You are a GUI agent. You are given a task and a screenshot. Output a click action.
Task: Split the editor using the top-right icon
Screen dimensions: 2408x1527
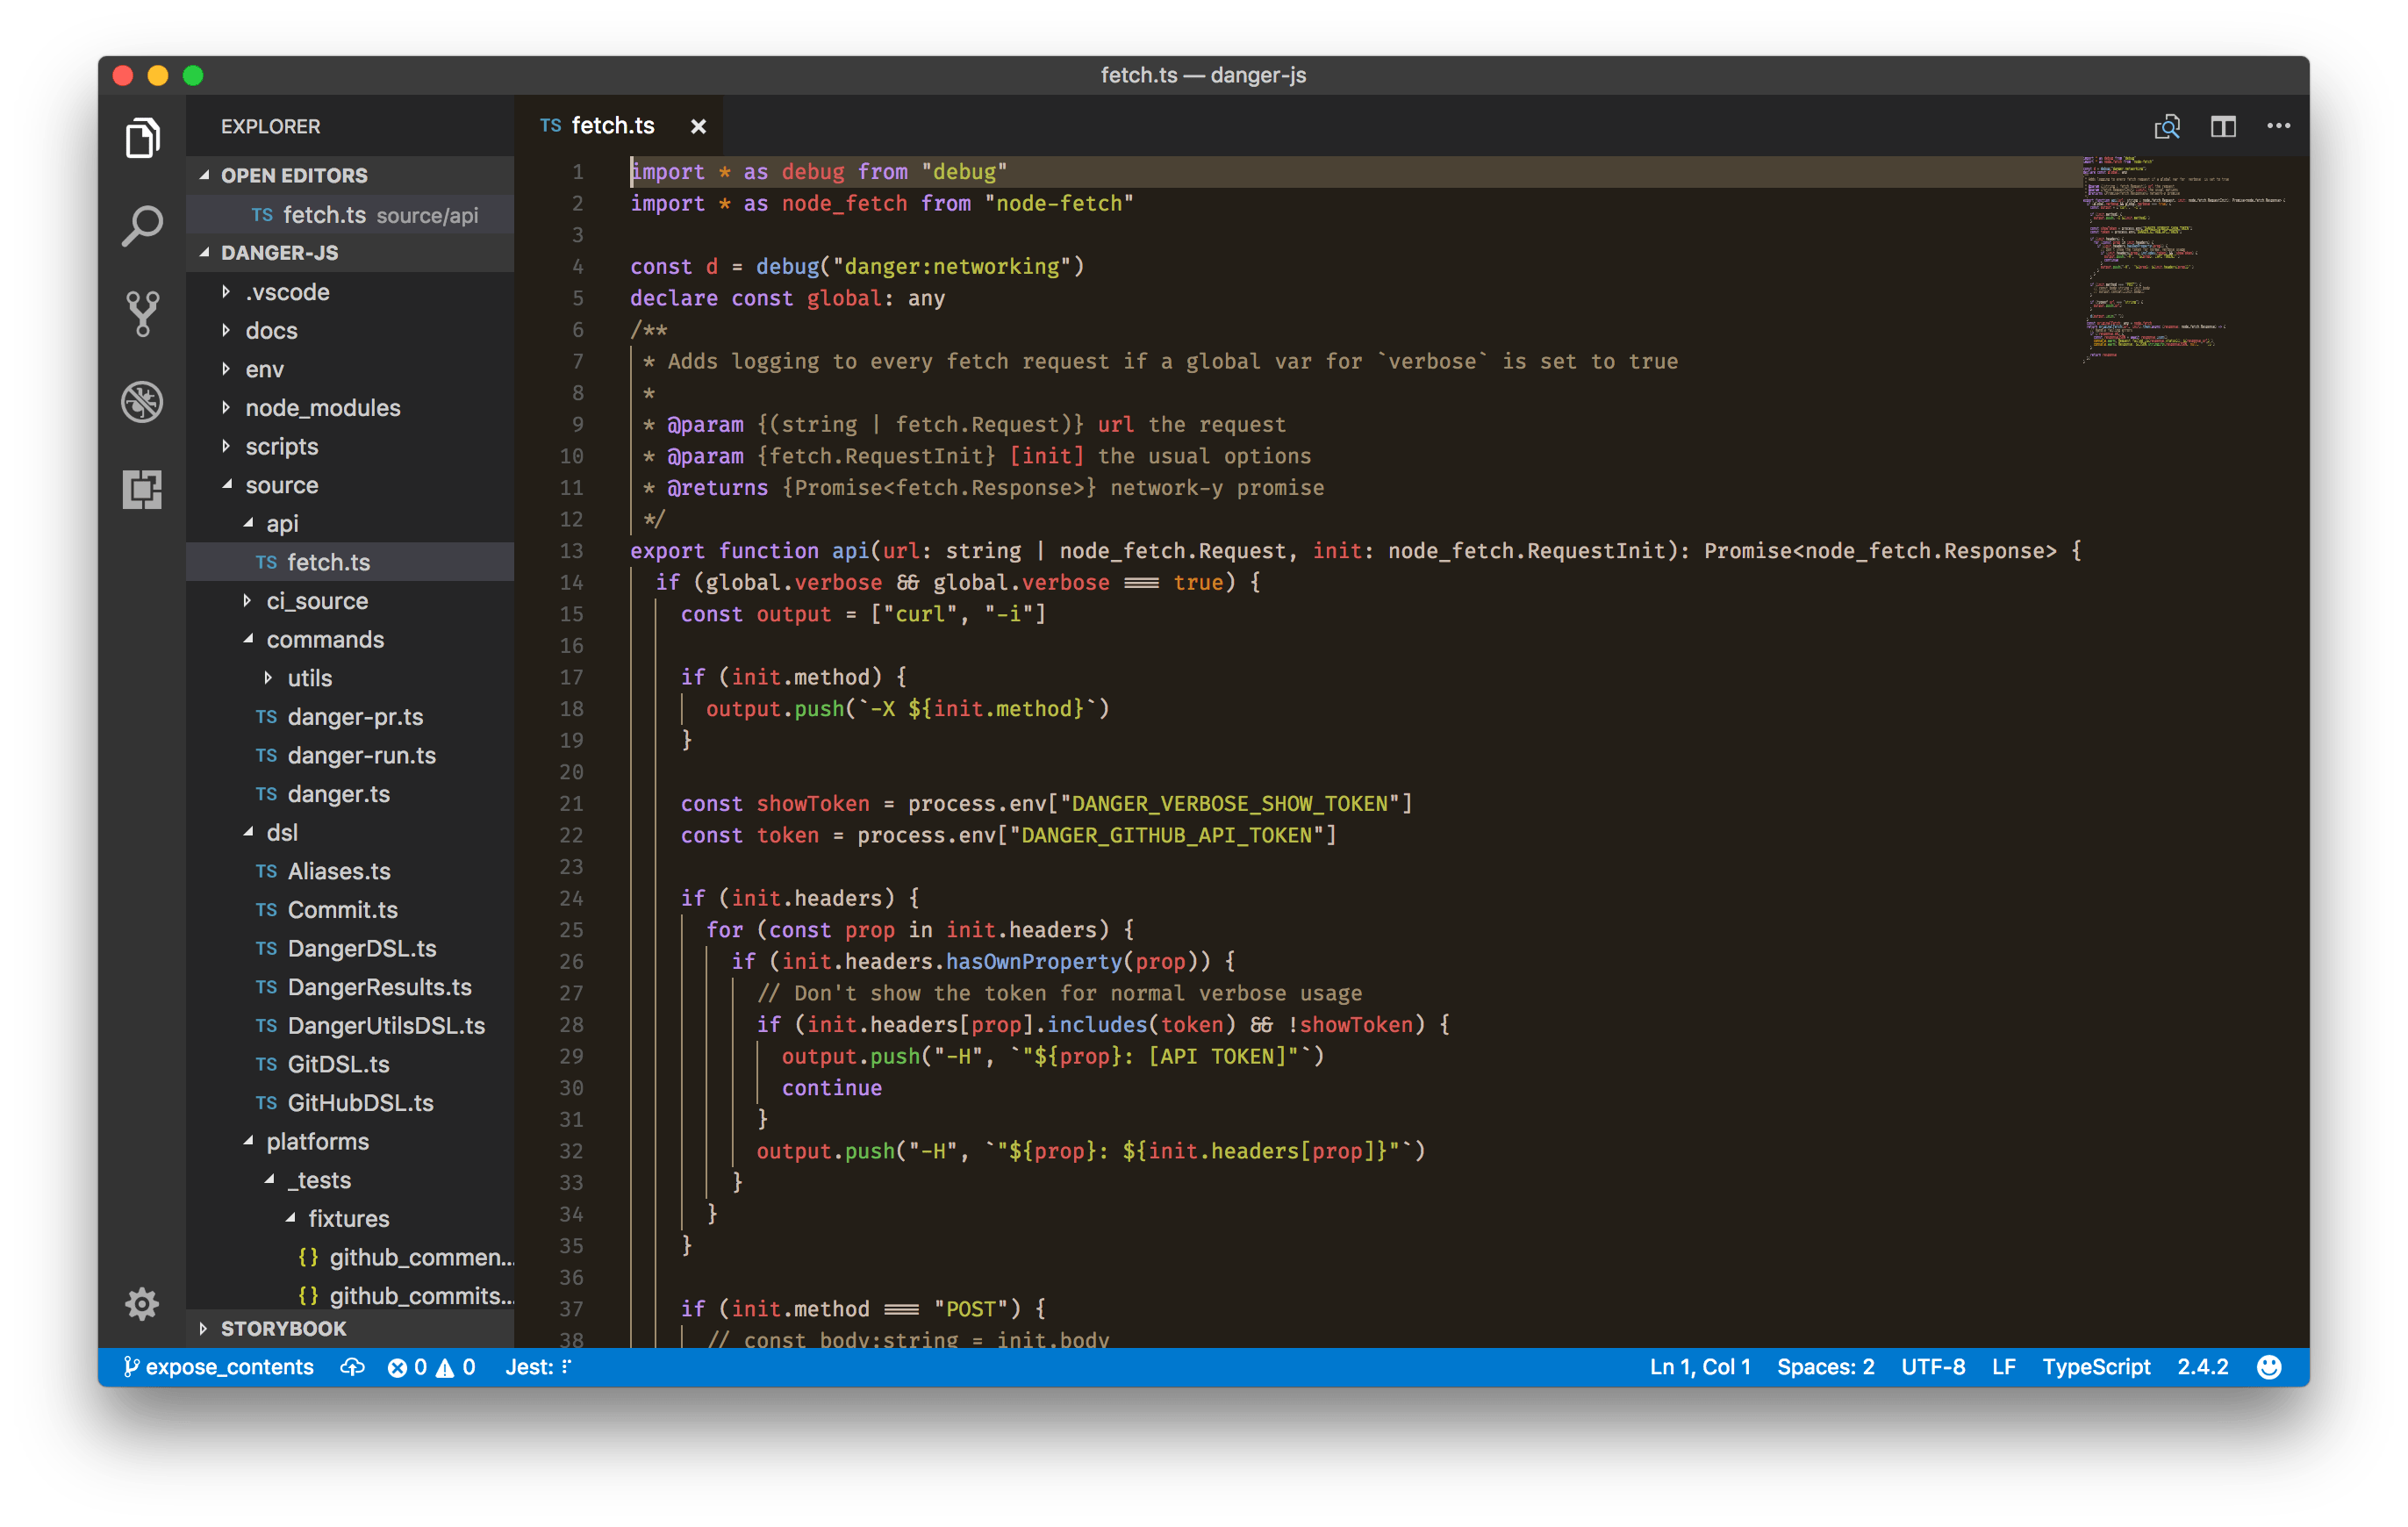pyautogui.click(x=2223, y=126)
